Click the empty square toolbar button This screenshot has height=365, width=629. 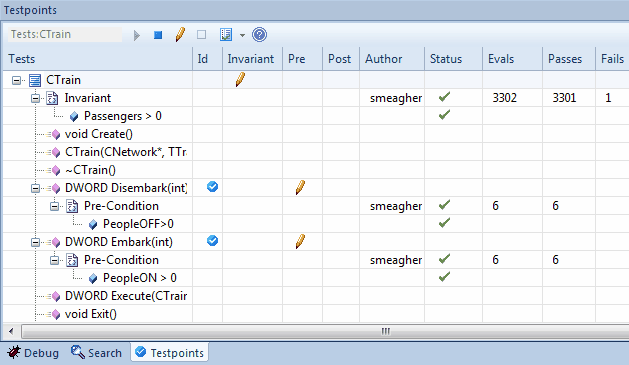(x=201, y=35)
